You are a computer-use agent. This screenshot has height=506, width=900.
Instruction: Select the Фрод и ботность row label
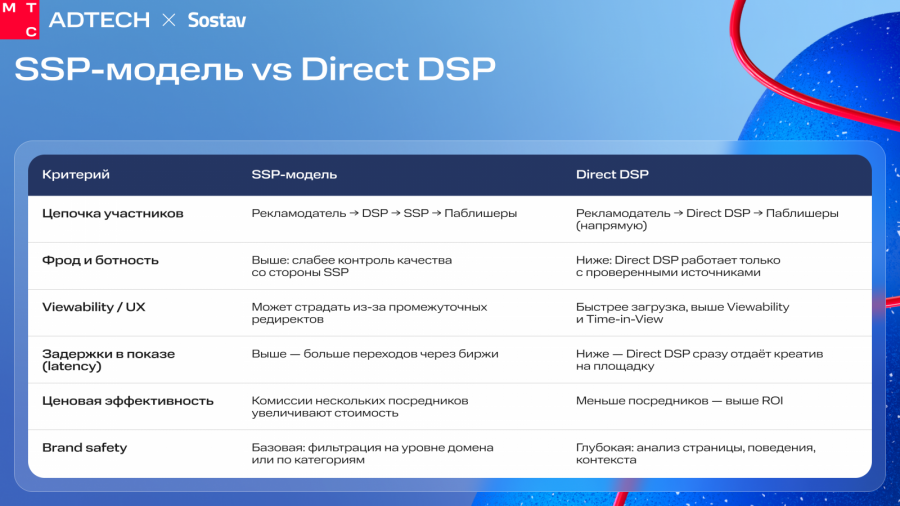(x=100, y=260)
